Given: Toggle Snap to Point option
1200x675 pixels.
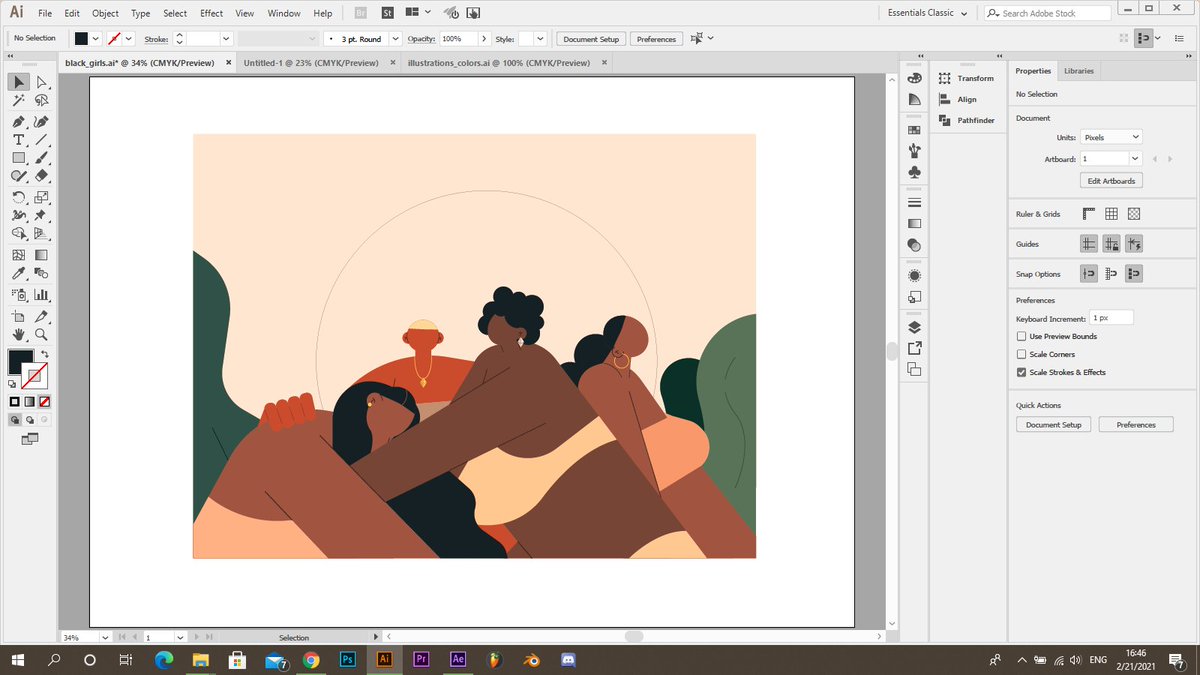Looking at the screenshot, I should tap(1089, 273).
